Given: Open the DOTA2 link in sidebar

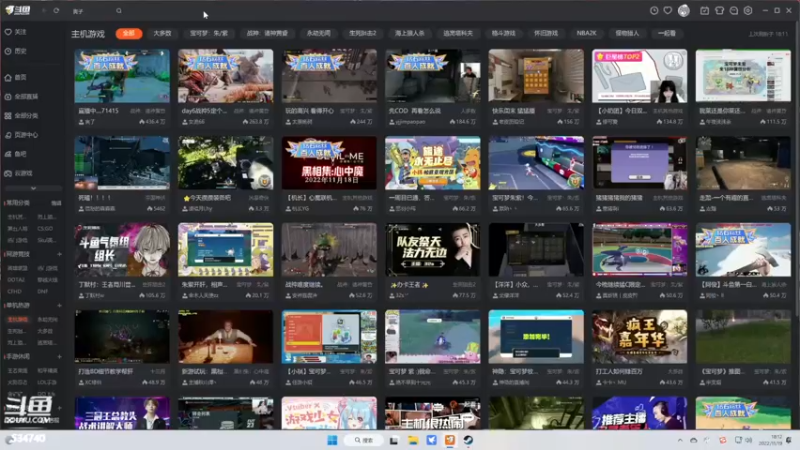Looking at the screenshot, I should [x=16, y=280].
